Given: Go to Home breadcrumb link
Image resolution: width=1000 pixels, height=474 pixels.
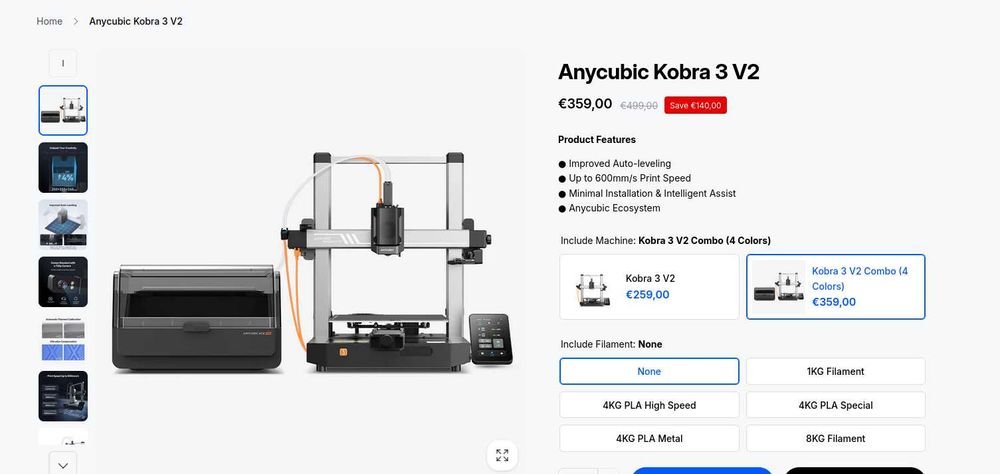Looking at the screenshot, I should pos(49,21).
